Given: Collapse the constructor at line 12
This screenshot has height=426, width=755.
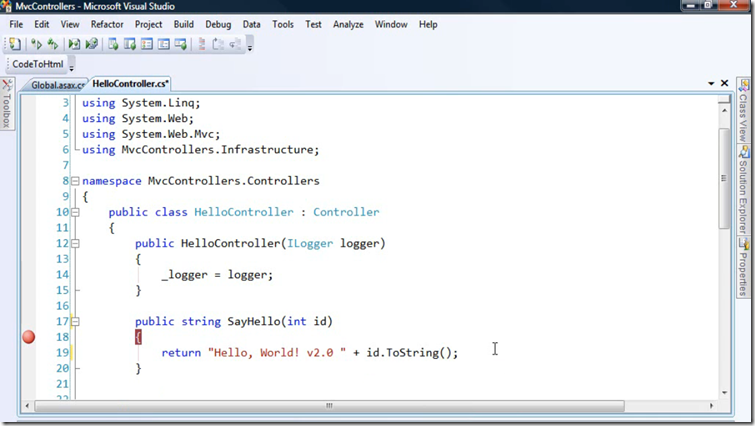Looking at the screenshot, I should click(x=75, y=244).
